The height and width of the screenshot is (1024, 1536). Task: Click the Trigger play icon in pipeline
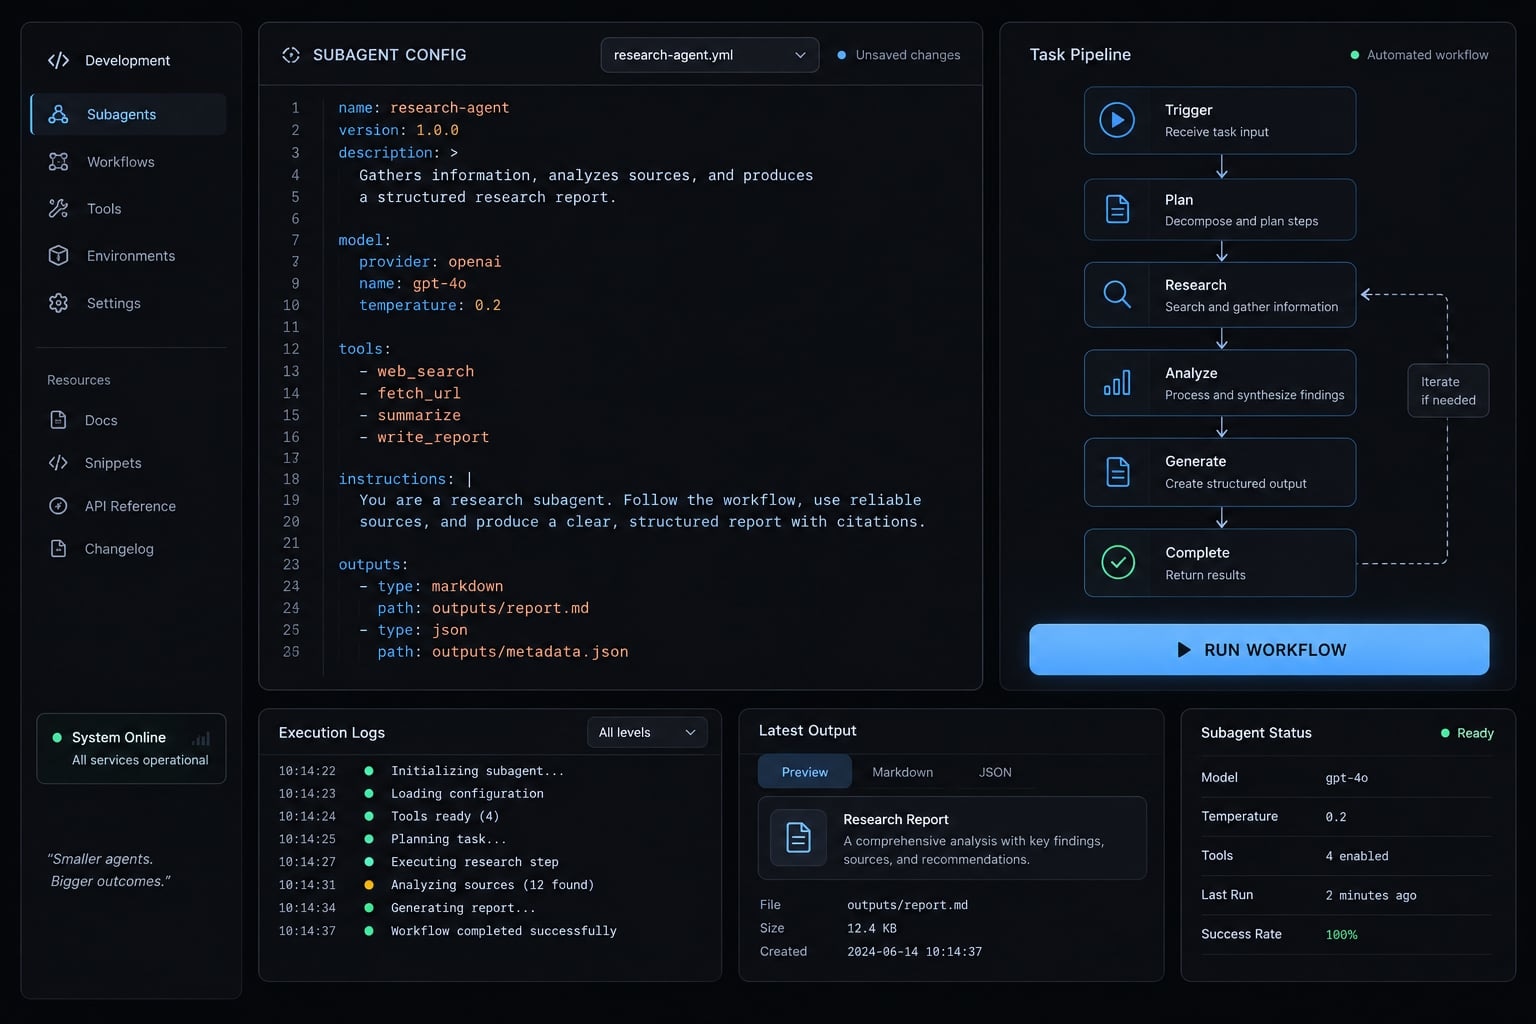[x=1117, y=120]
